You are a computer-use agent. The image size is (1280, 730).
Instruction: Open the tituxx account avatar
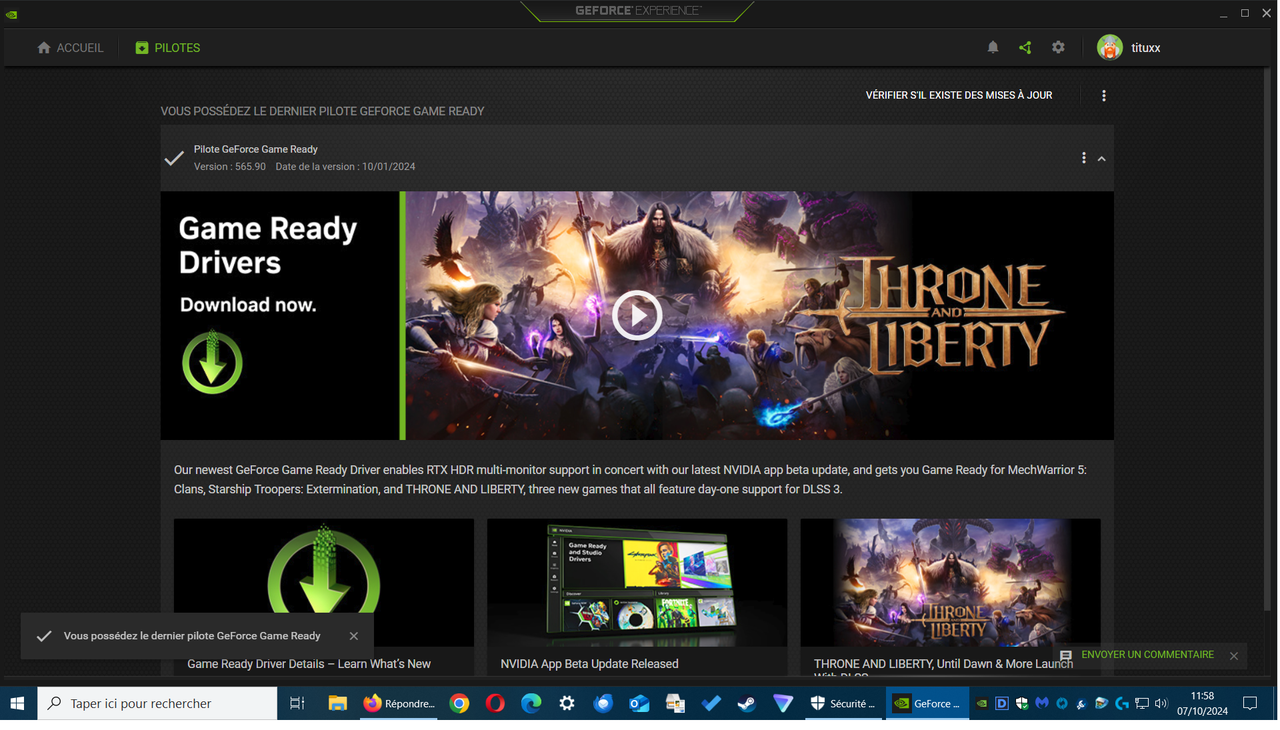click(x=1110, y=47)
